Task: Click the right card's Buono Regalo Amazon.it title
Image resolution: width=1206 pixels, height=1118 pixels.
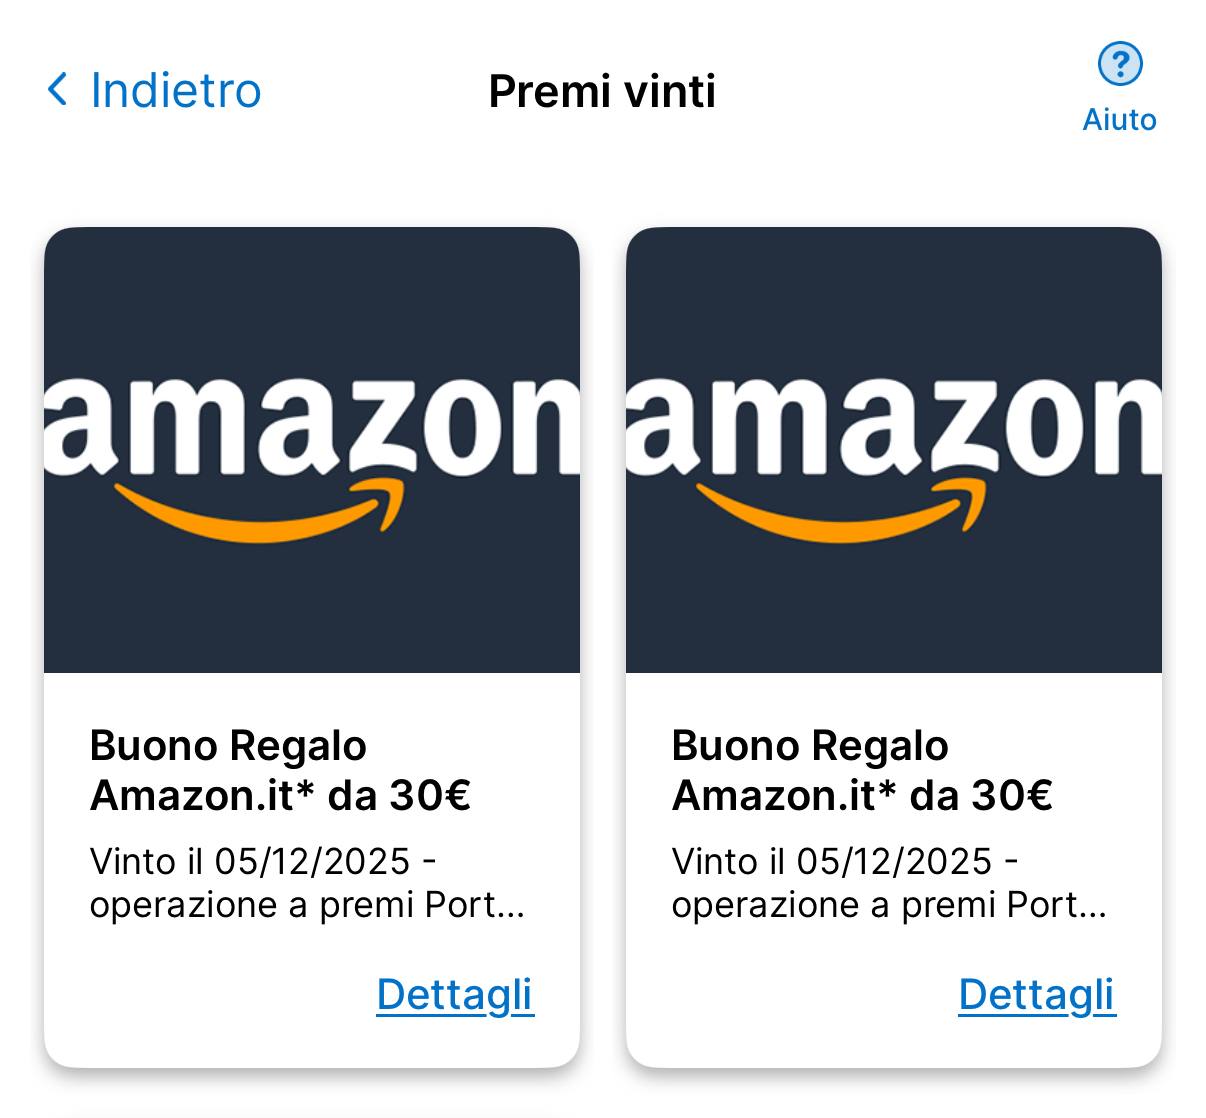Action: pos(861,770)
